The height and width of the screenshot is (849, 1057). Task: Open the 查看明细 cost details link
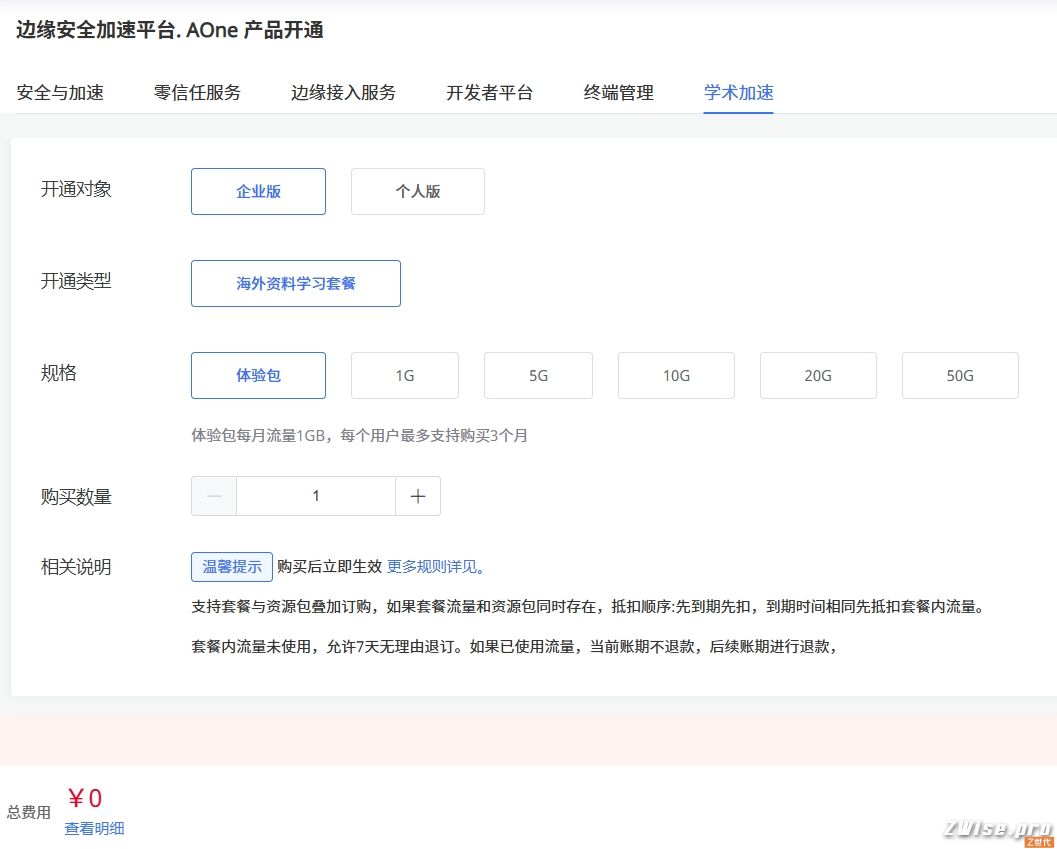pyautogui.click(x=94, y=828)
